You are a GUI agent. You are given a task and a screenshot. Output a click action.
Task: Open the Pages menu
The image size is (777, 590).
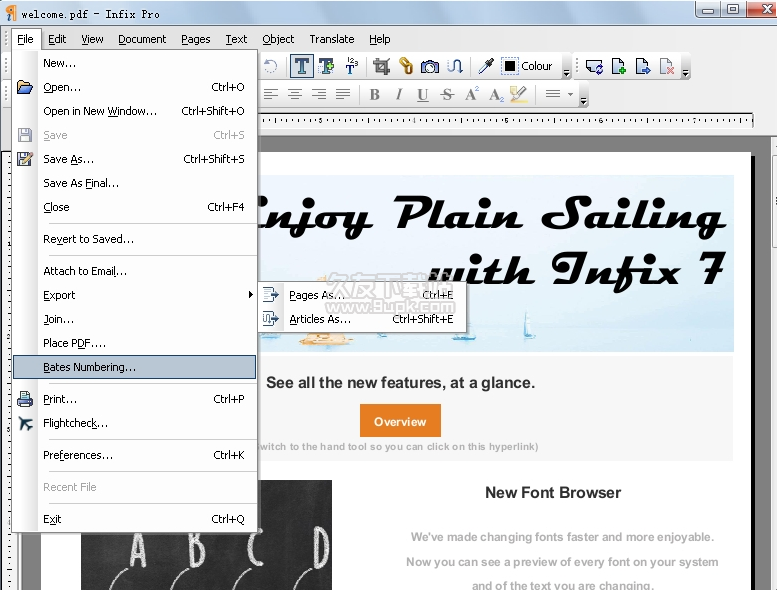[195, 39]
